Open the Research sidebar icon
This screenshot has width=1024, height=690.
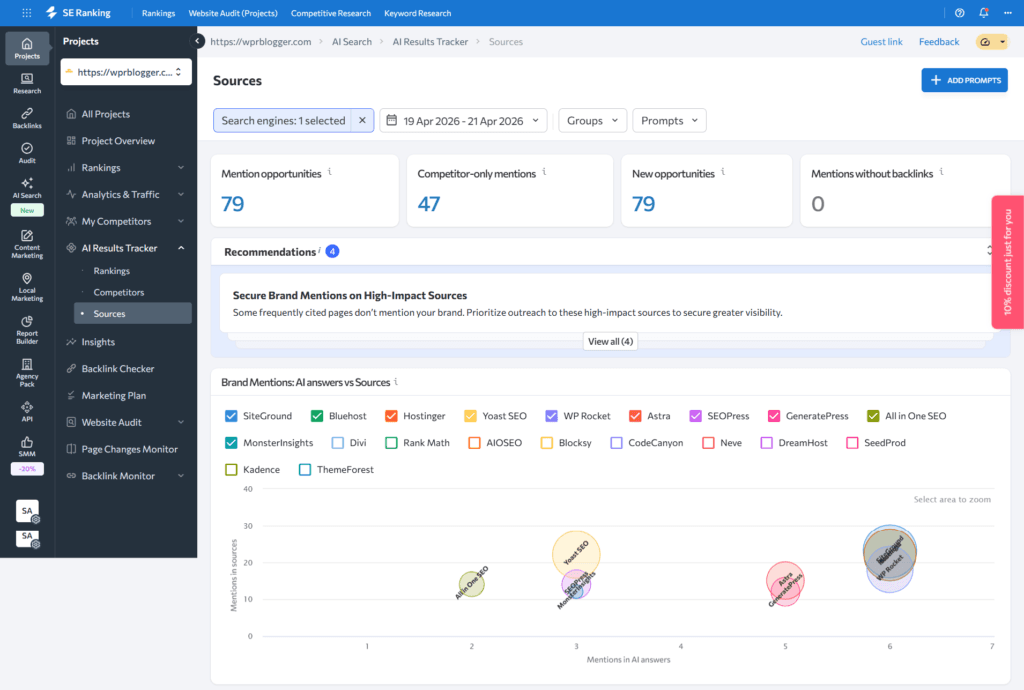point(27,83)
